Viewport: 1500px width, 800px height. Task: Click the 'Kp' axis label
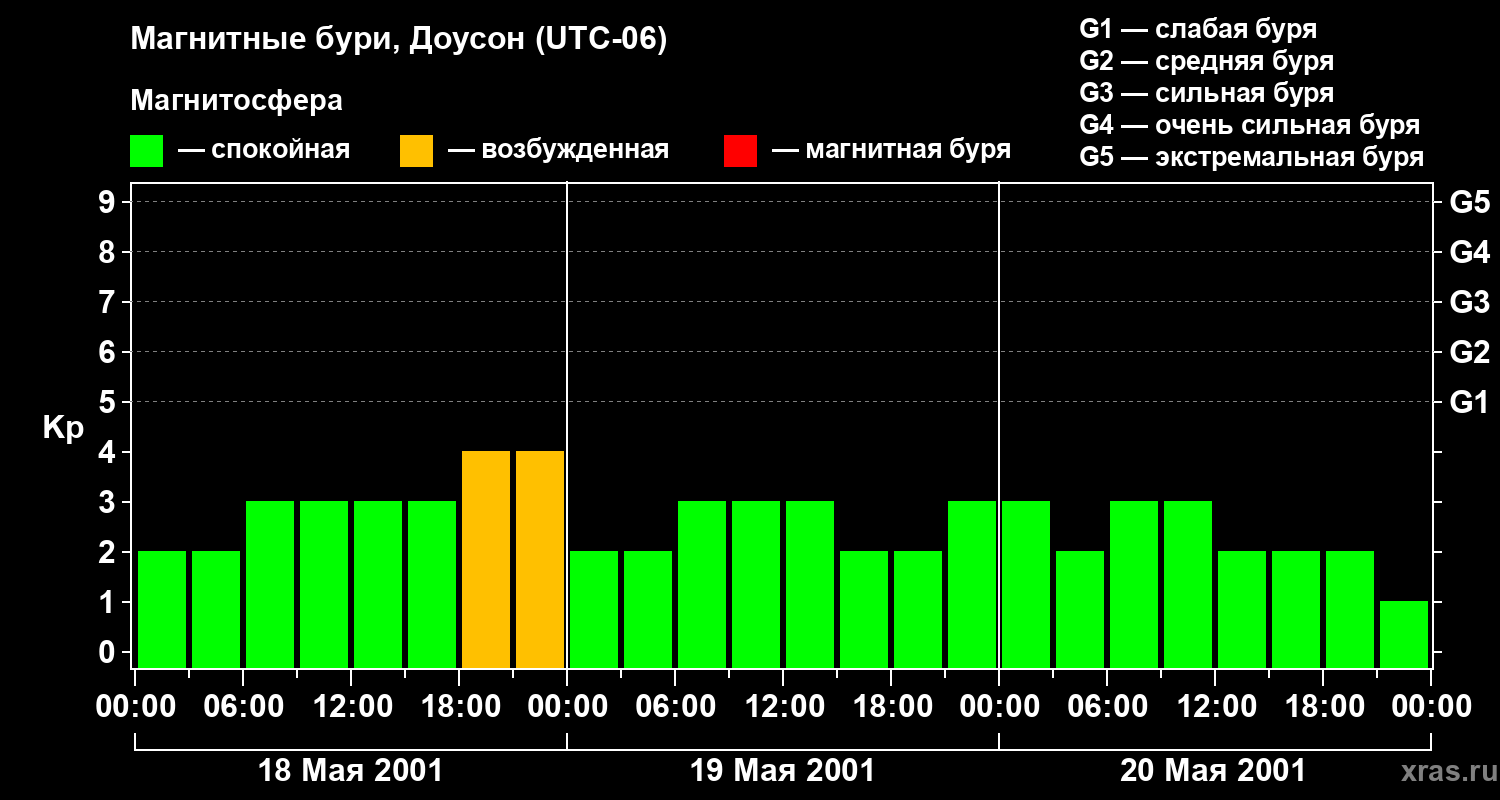(63, 428)
